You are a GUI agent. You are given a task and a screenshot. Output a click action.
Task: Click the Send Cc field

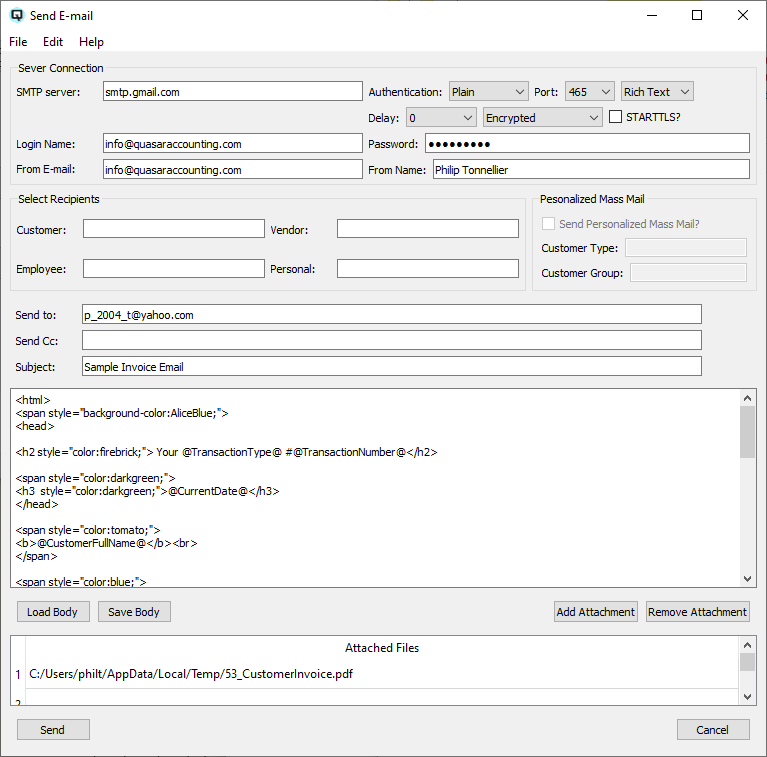pyautogui.click(x=392, y=340)
